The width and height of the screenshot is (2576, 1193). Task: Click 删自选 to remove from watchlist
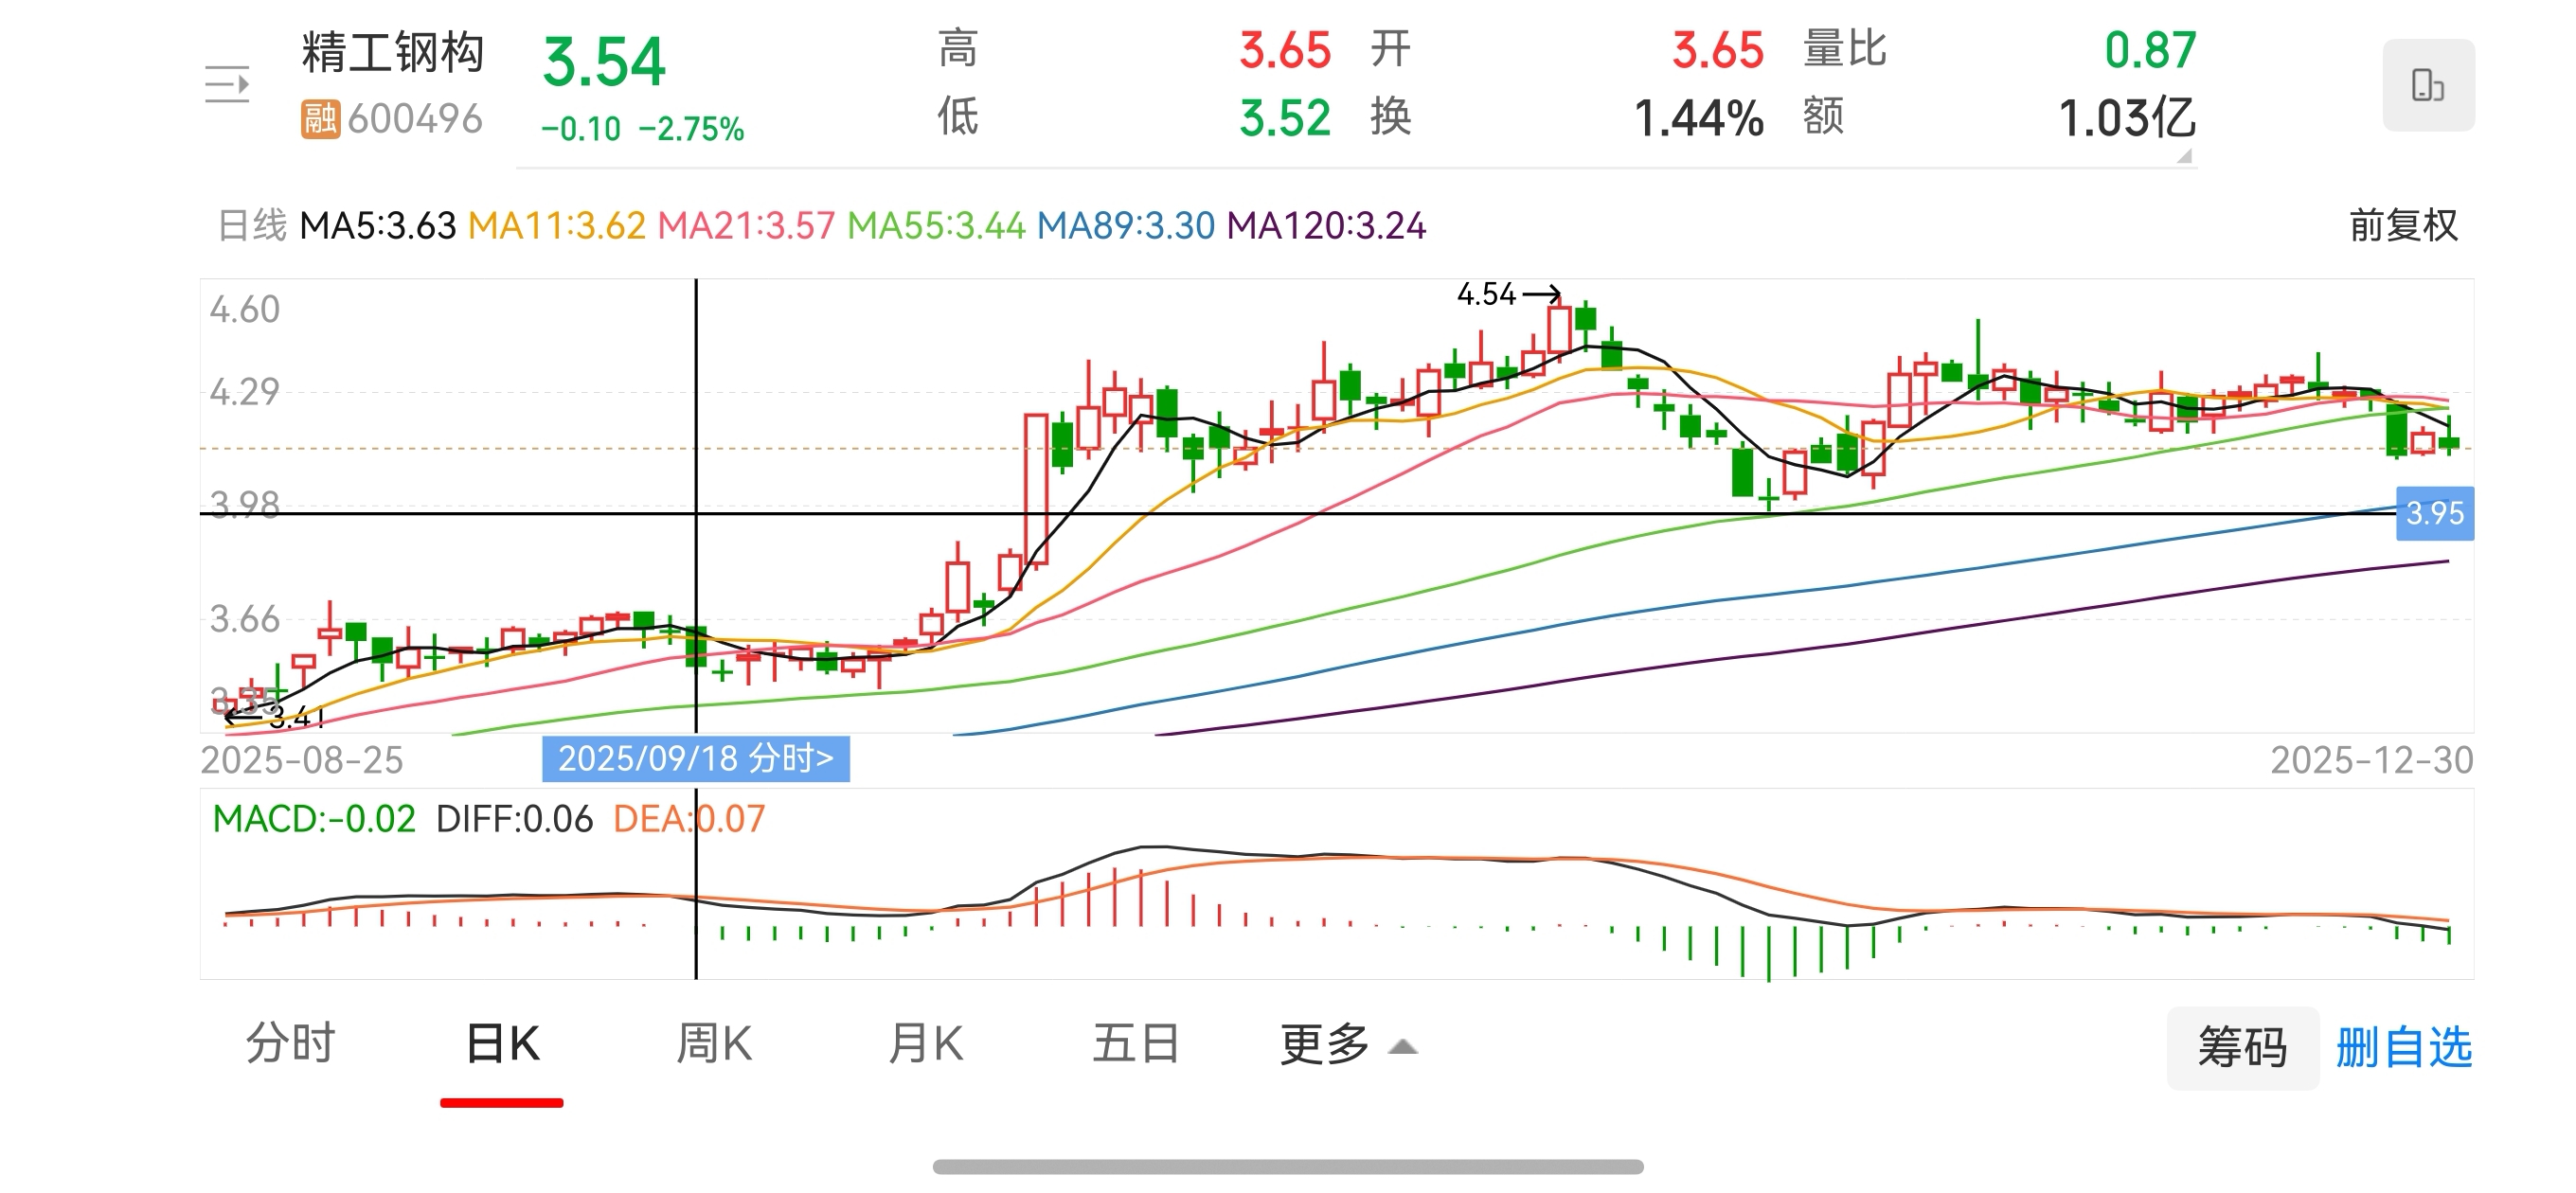pos(2403,1048)
